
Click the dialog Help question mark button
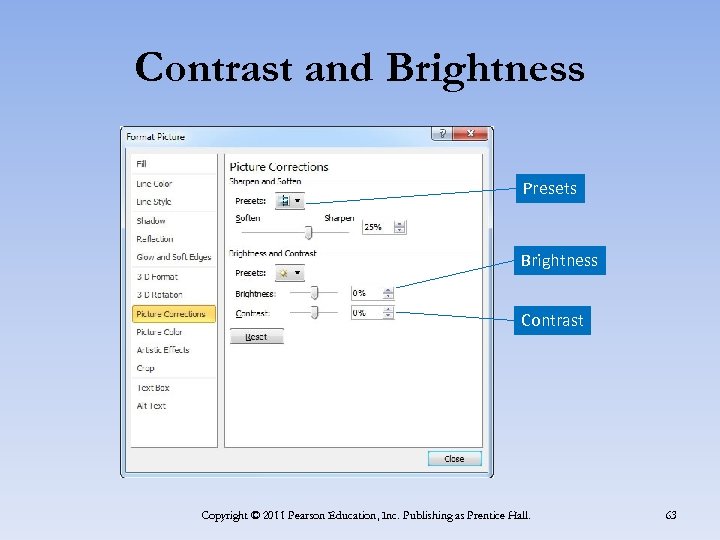coord(442,134)
